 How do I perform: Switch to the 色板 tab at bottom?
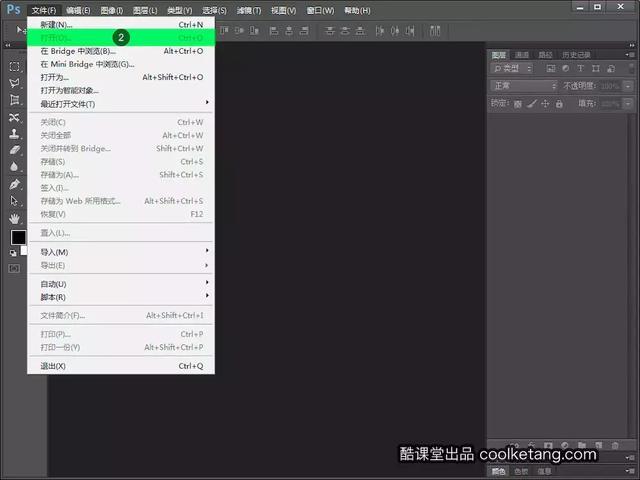(521, 471)
